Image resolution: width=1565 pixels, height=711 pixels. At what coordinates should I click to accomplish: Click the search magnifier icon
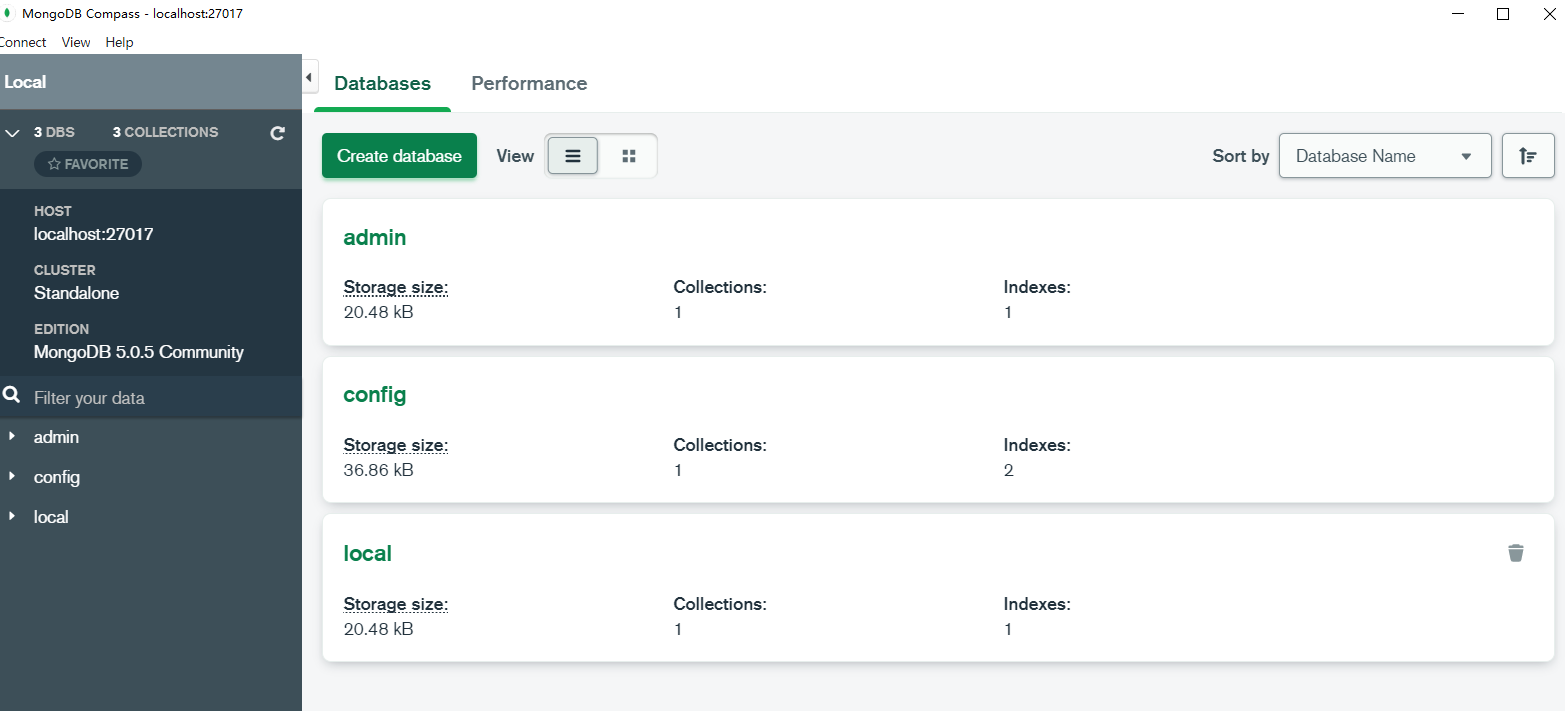pos(12,396)
